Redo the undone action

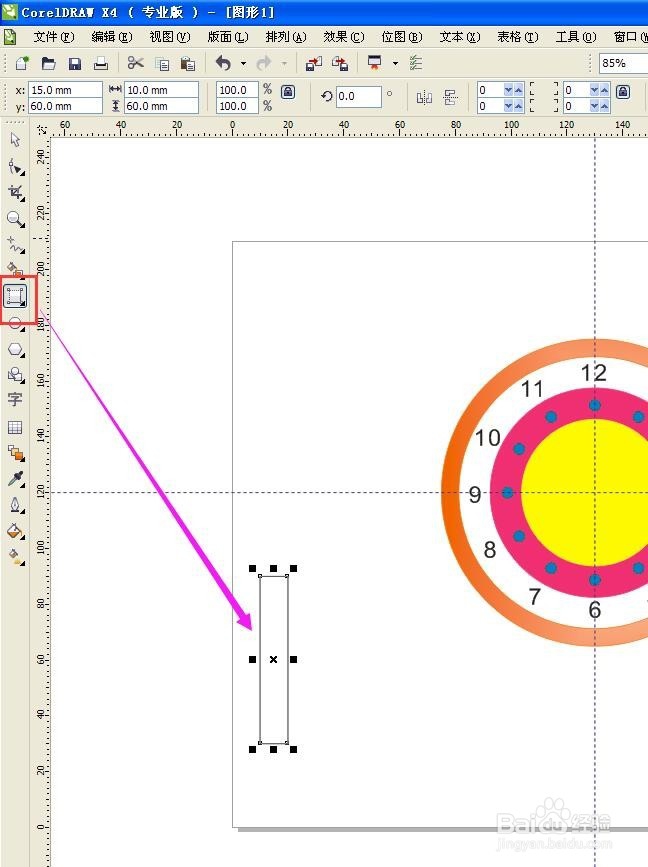pos(264,63)
